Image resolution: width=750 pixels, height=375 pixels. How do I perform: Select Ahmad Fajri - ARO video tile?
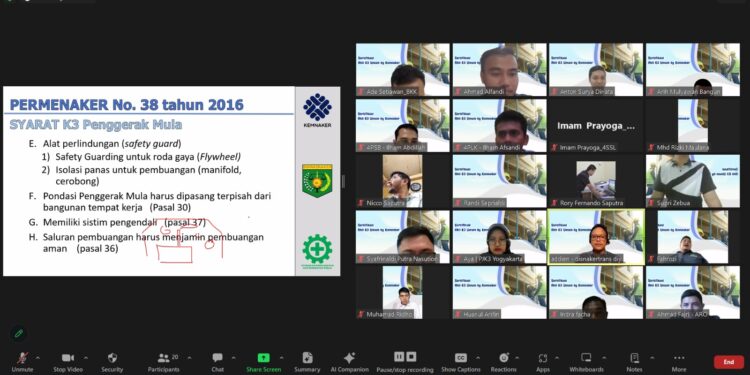point(693,292)
